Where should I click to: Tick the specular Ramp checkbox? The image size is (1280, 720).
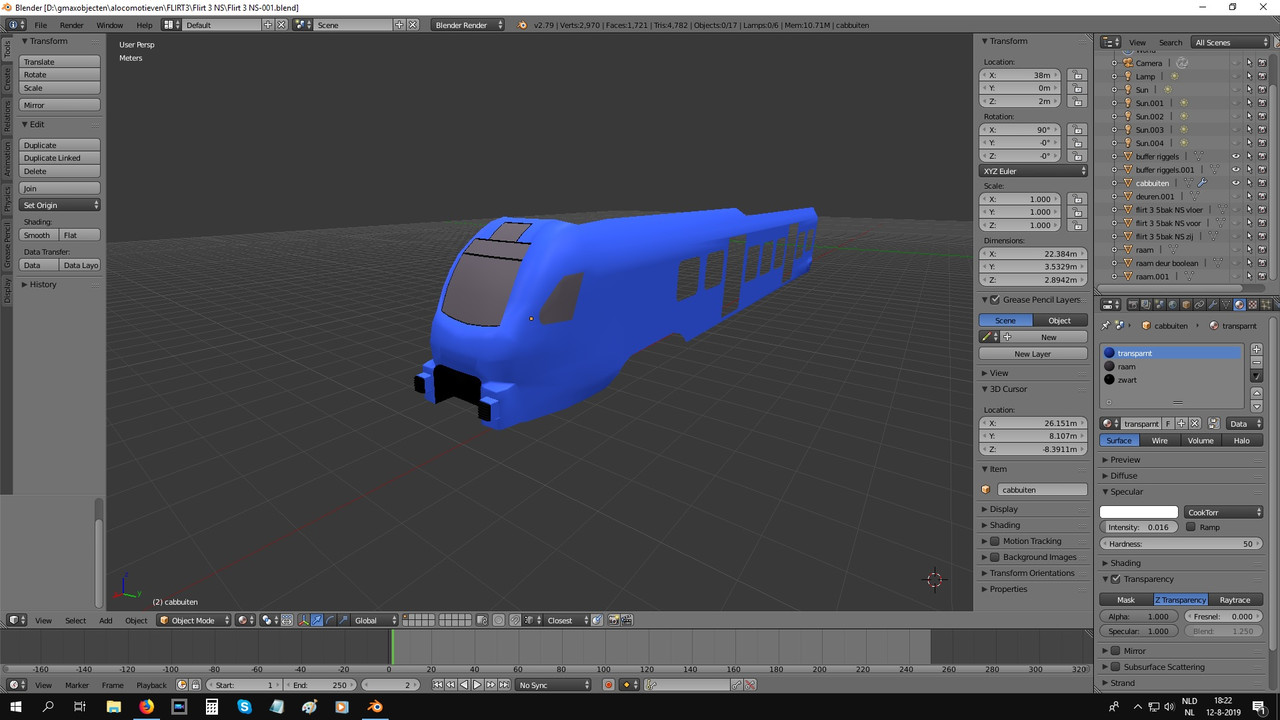[1191, 527]
